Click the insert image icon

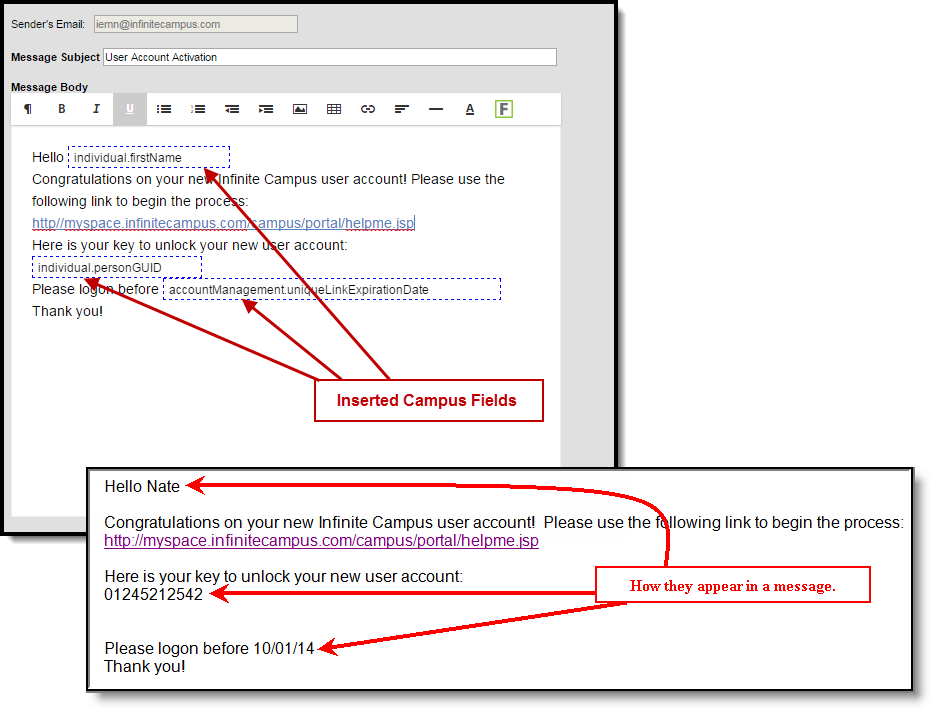pos(300,109)
